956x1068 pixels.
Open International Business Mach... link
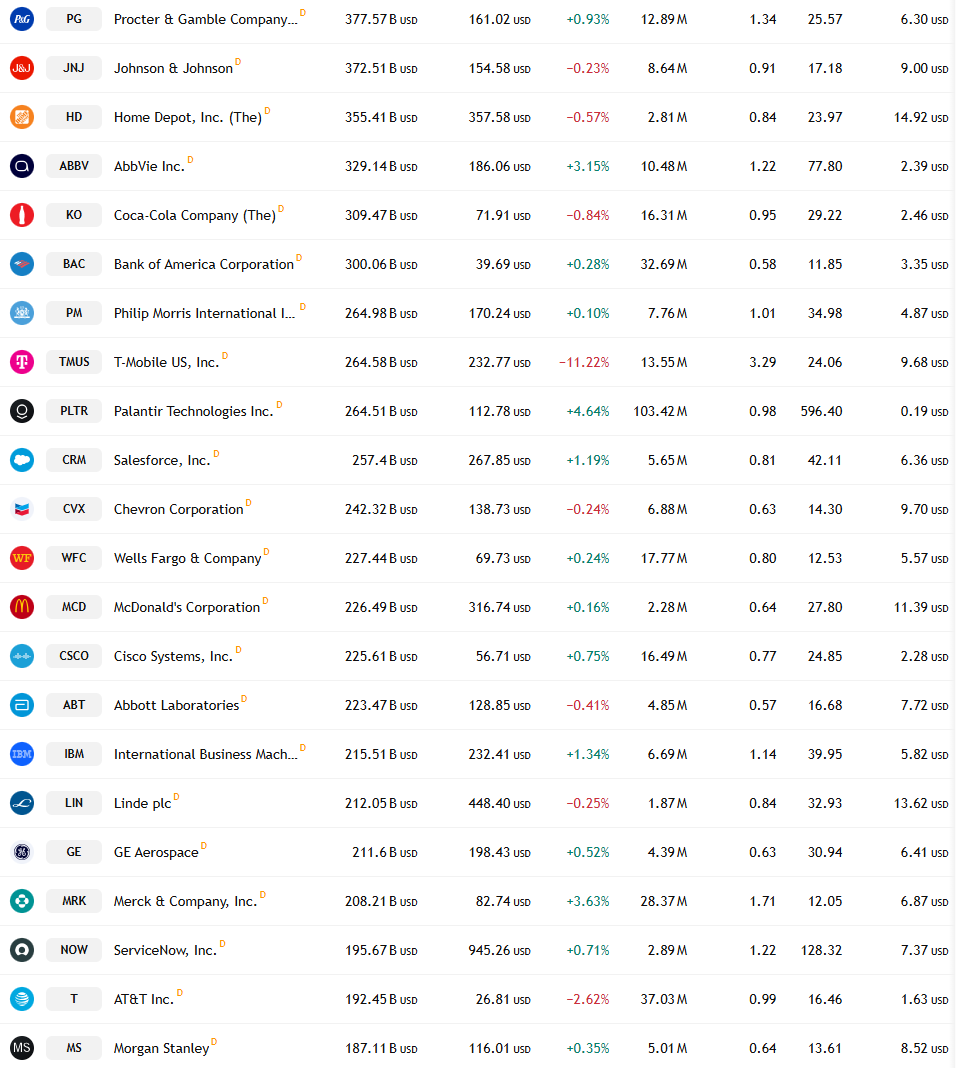206,754
